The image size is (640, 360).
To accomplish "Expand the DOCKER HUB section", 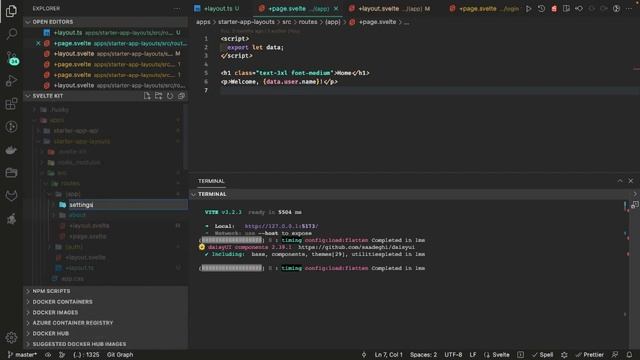I will pyautogui.click(x=105, y=333).
